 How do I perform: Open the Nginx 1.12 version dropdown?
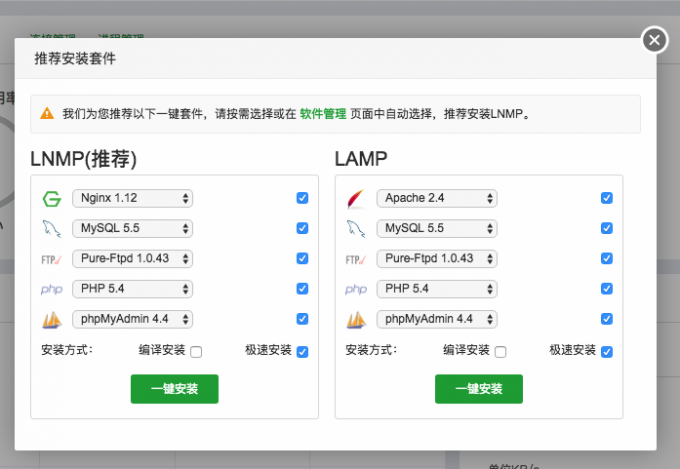[x=132, y=198]
